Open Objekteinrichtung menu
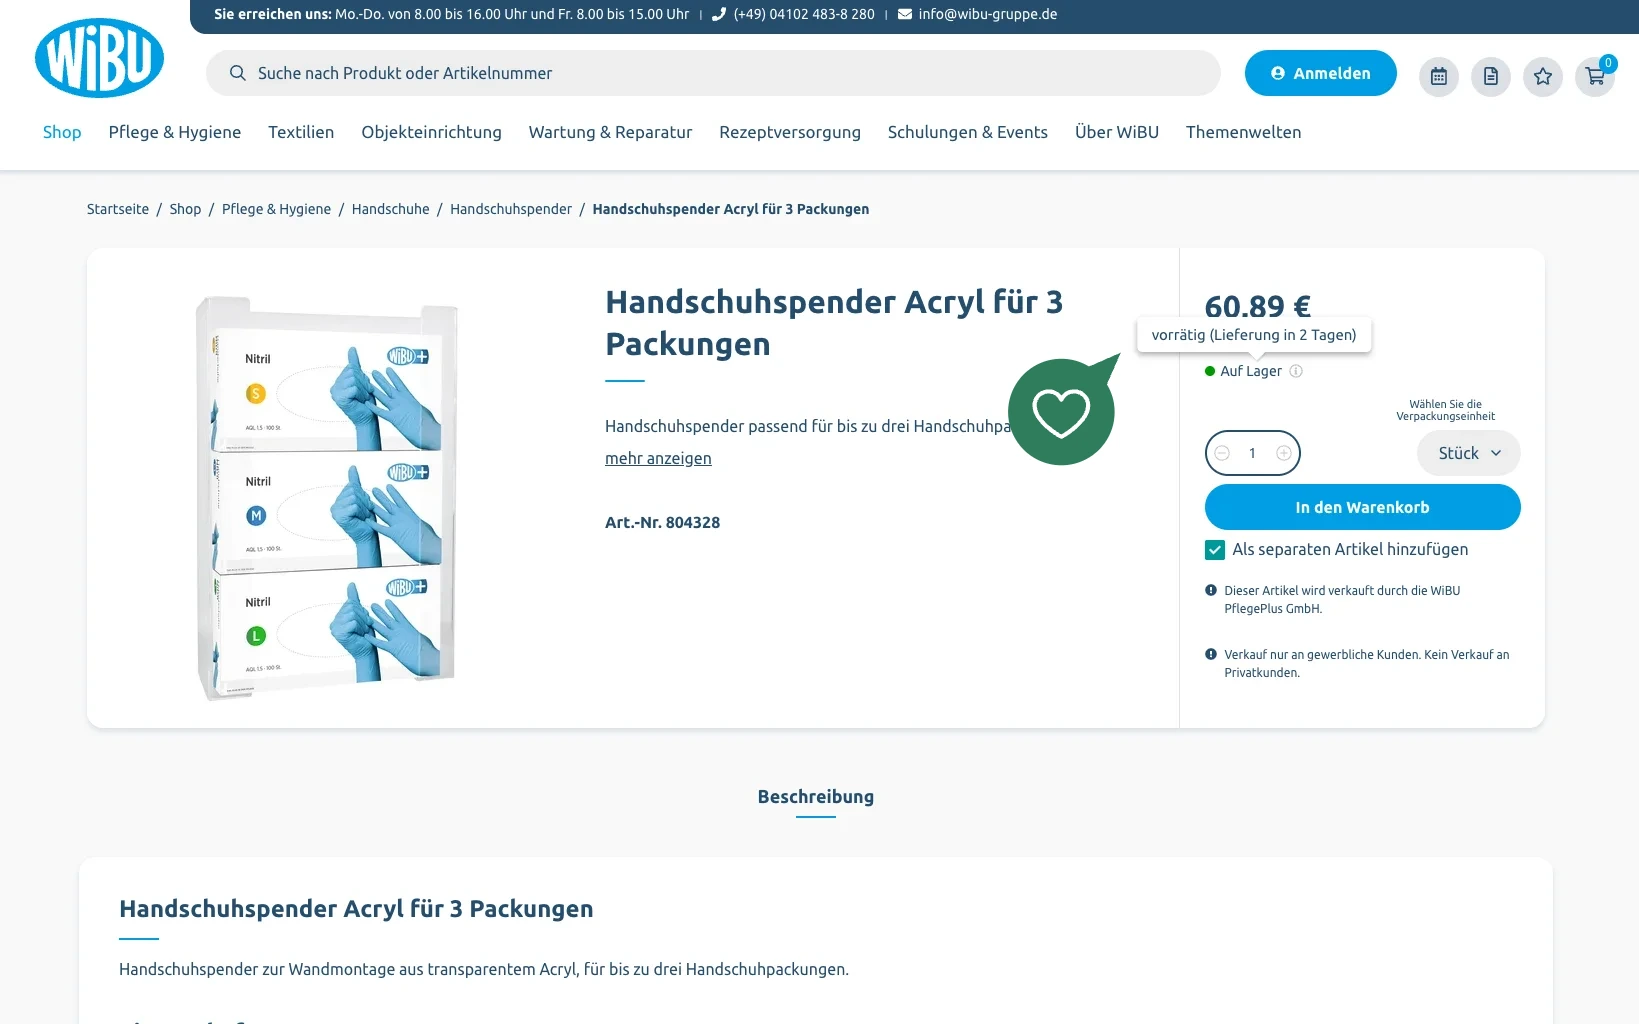1639x1024 pixels. coord(432,132)
